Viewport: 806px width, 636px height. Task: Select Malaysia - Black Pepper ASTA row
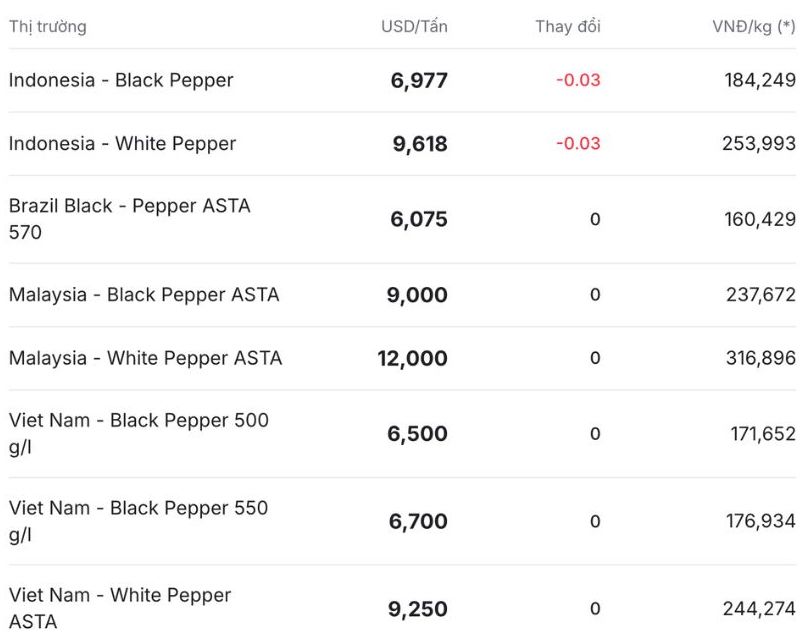tap(144, 295)
